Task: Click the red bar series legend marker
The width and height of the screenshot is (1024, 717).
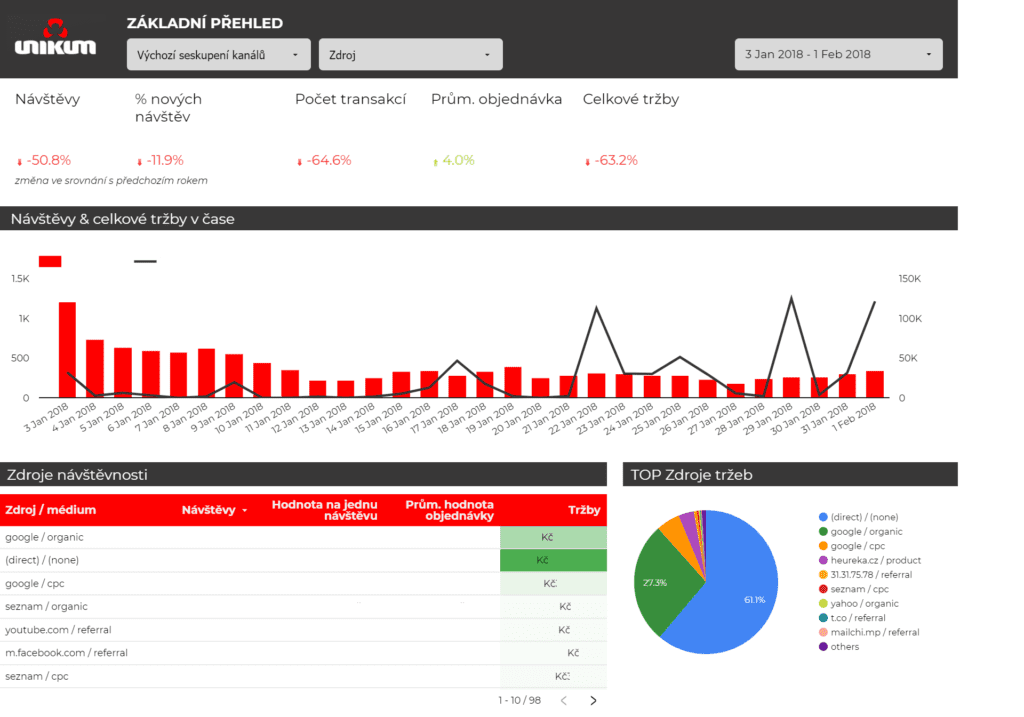Action: 50,261
